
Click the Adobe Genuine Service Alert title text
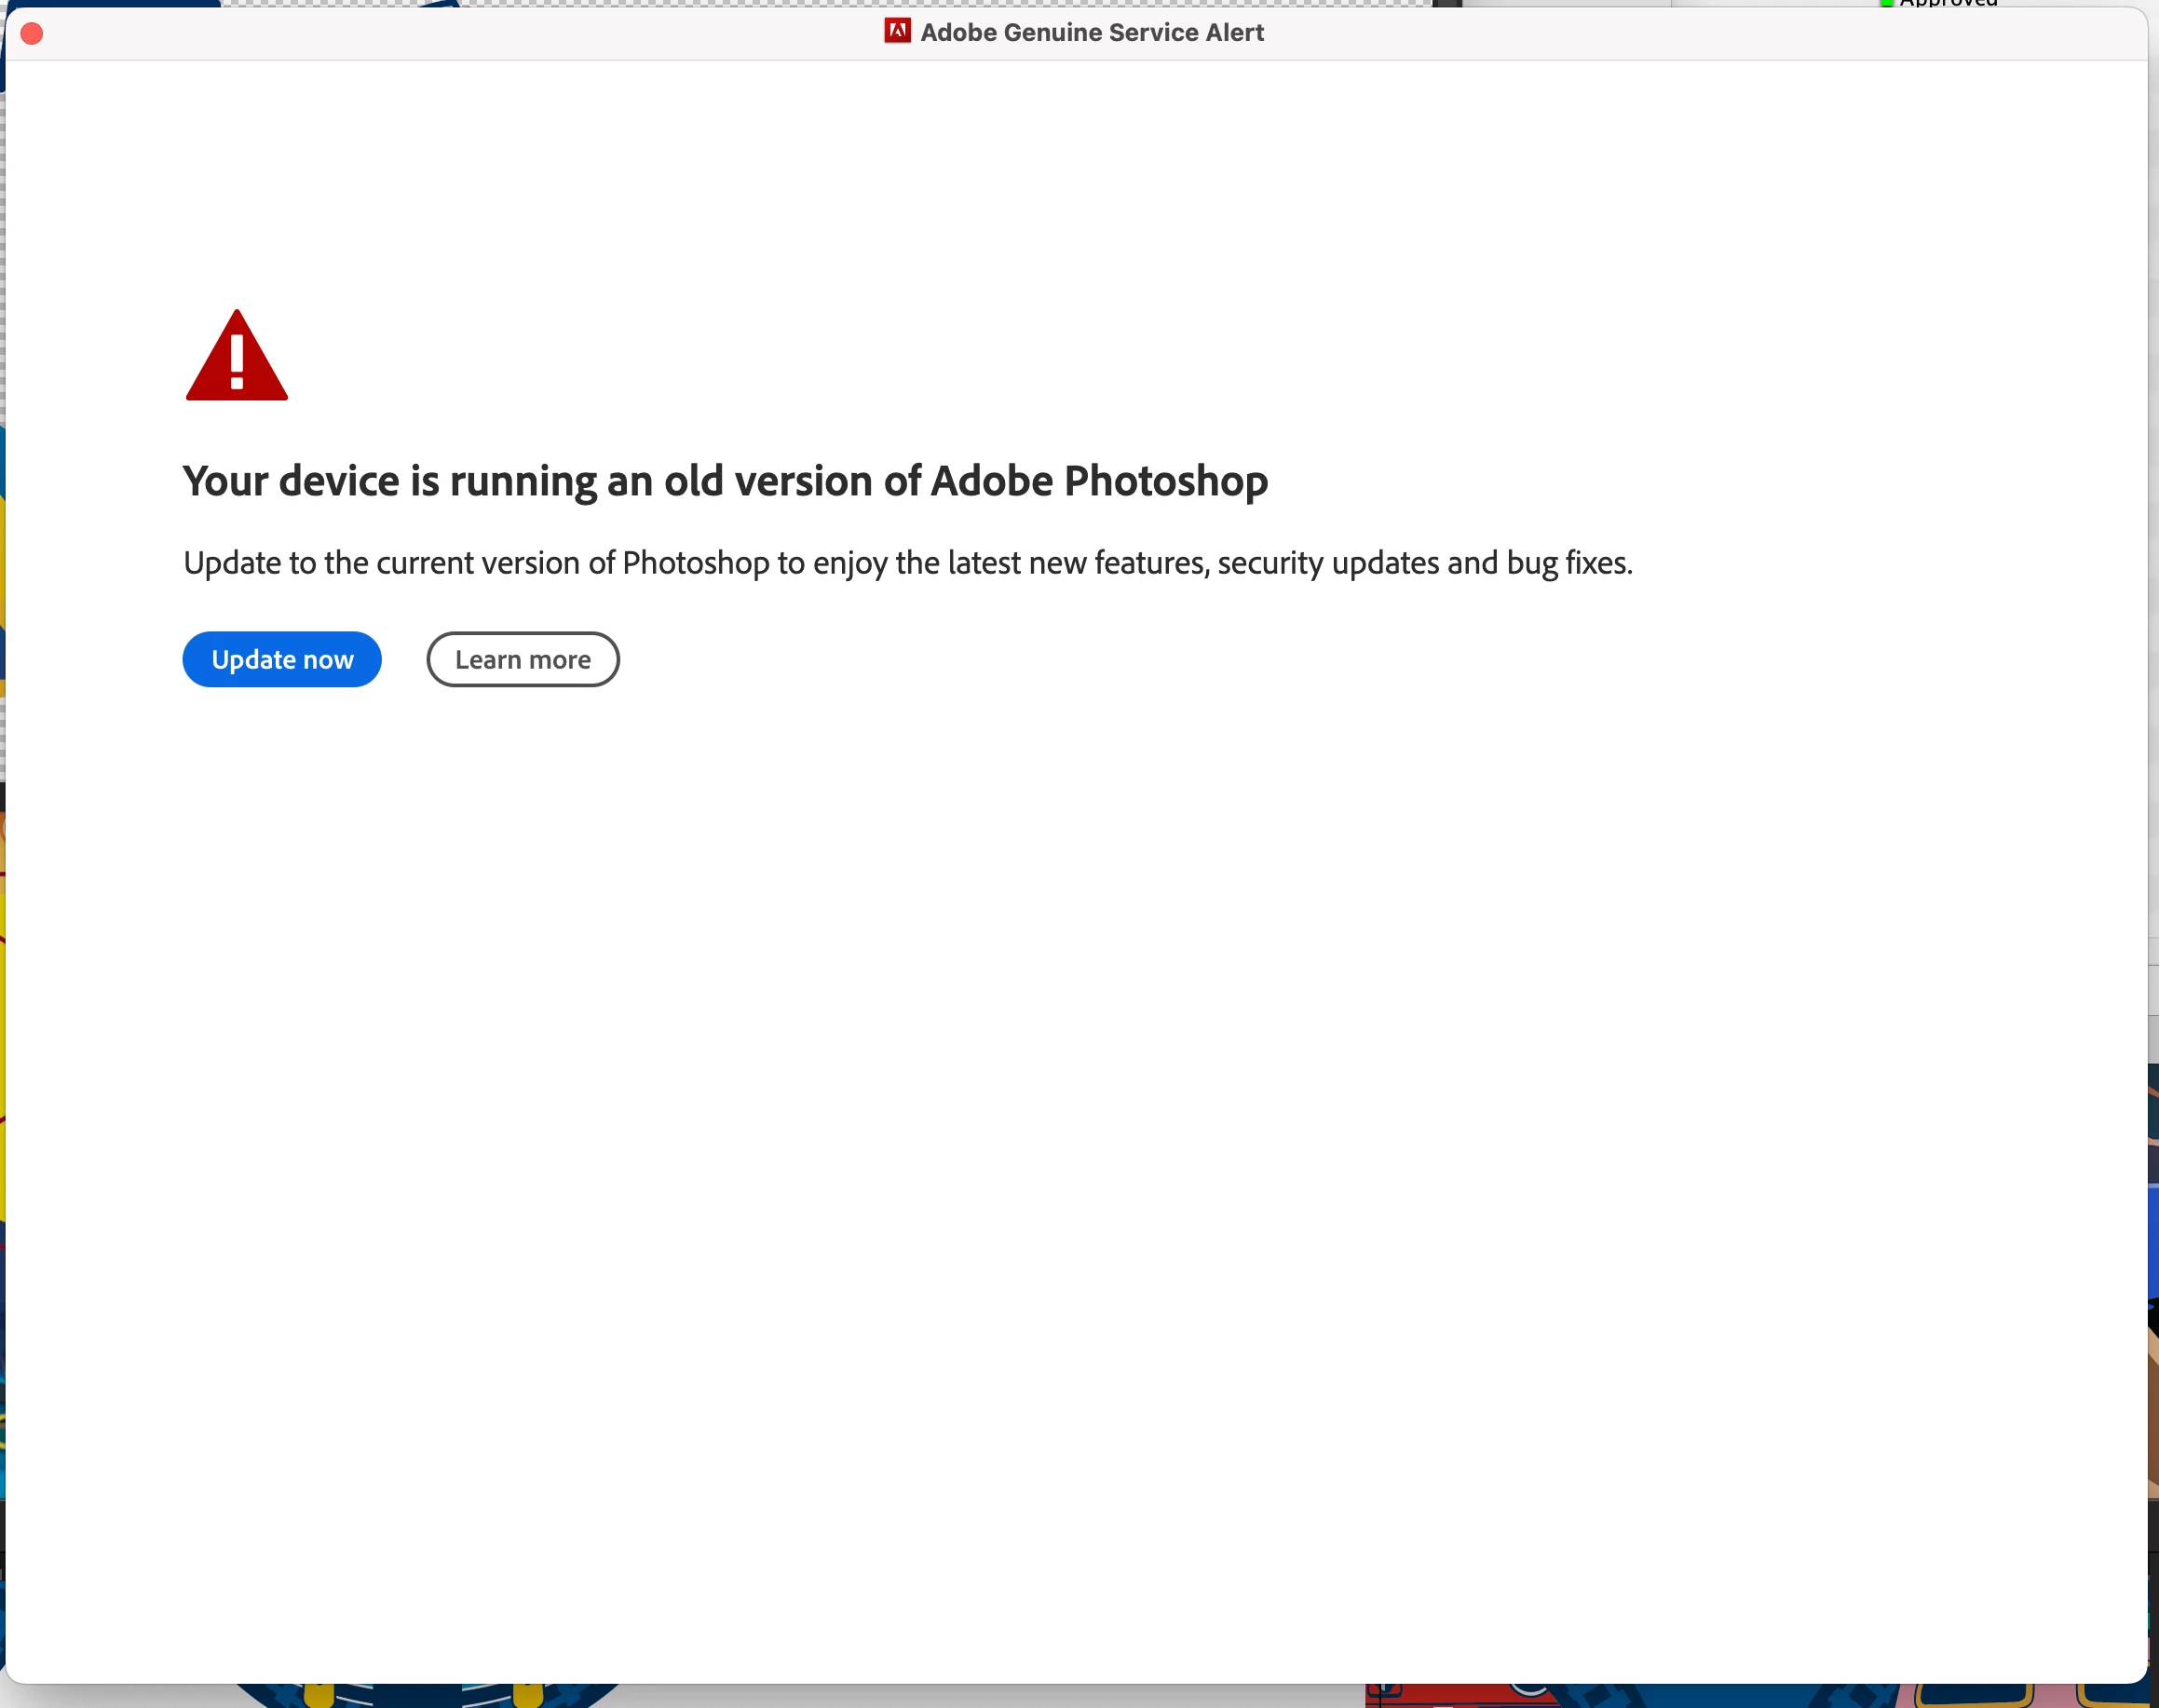[1091, 33]
